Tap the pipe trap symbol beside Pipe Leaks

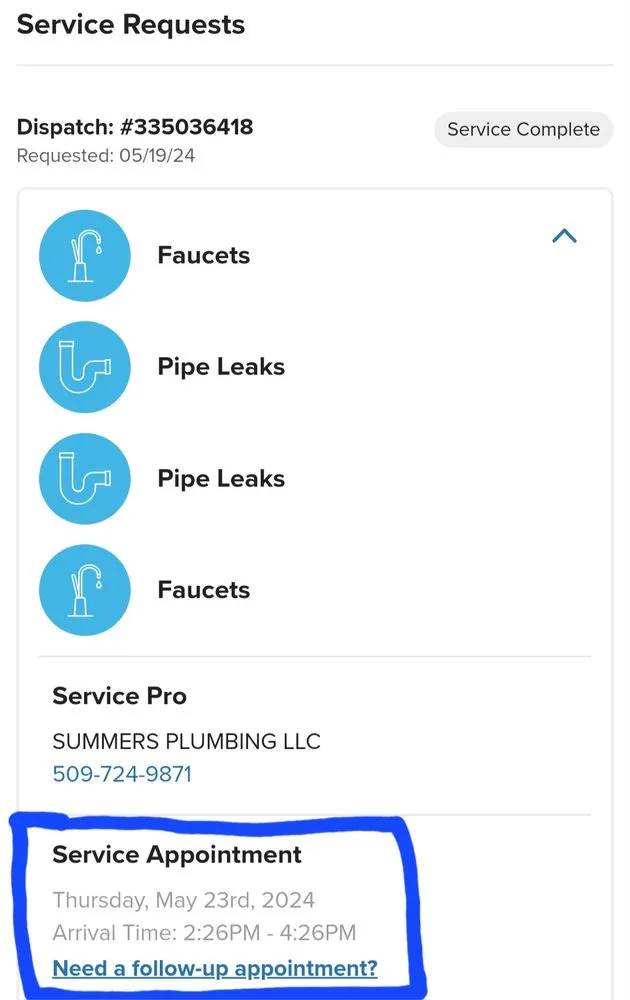(x=85, y=367)
